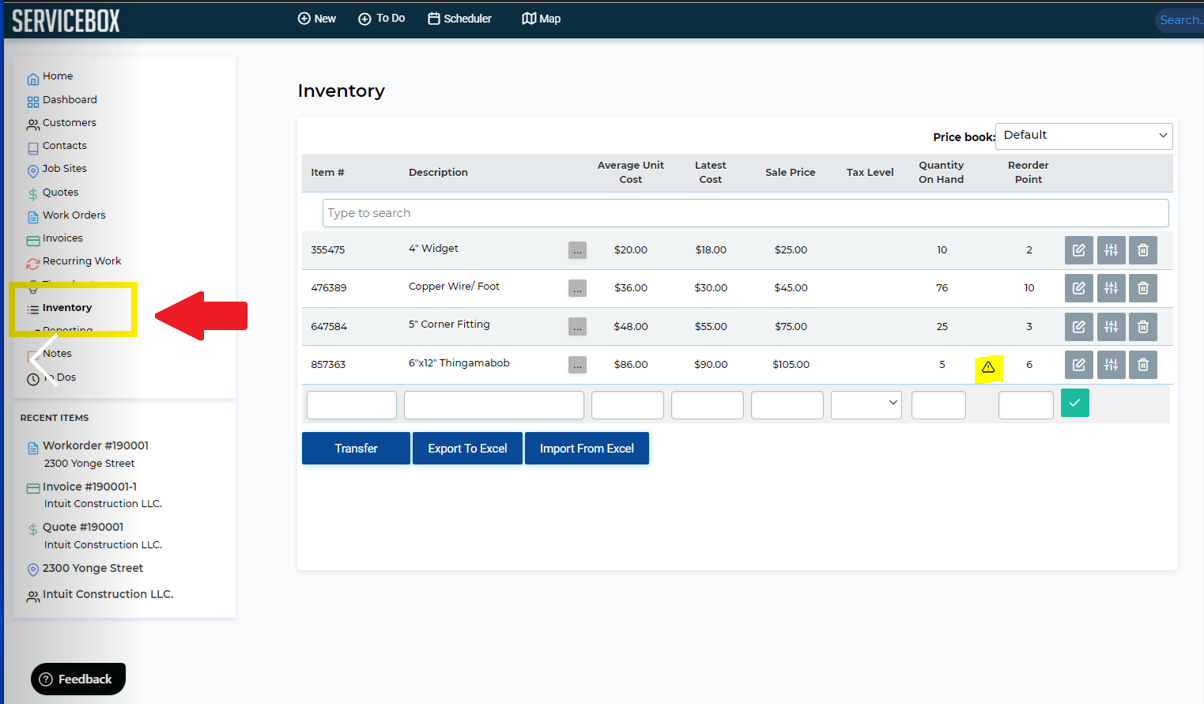Click the Quotes dollar icon
The width and height of the screenshot is (1204, 704).
[33, 194]
